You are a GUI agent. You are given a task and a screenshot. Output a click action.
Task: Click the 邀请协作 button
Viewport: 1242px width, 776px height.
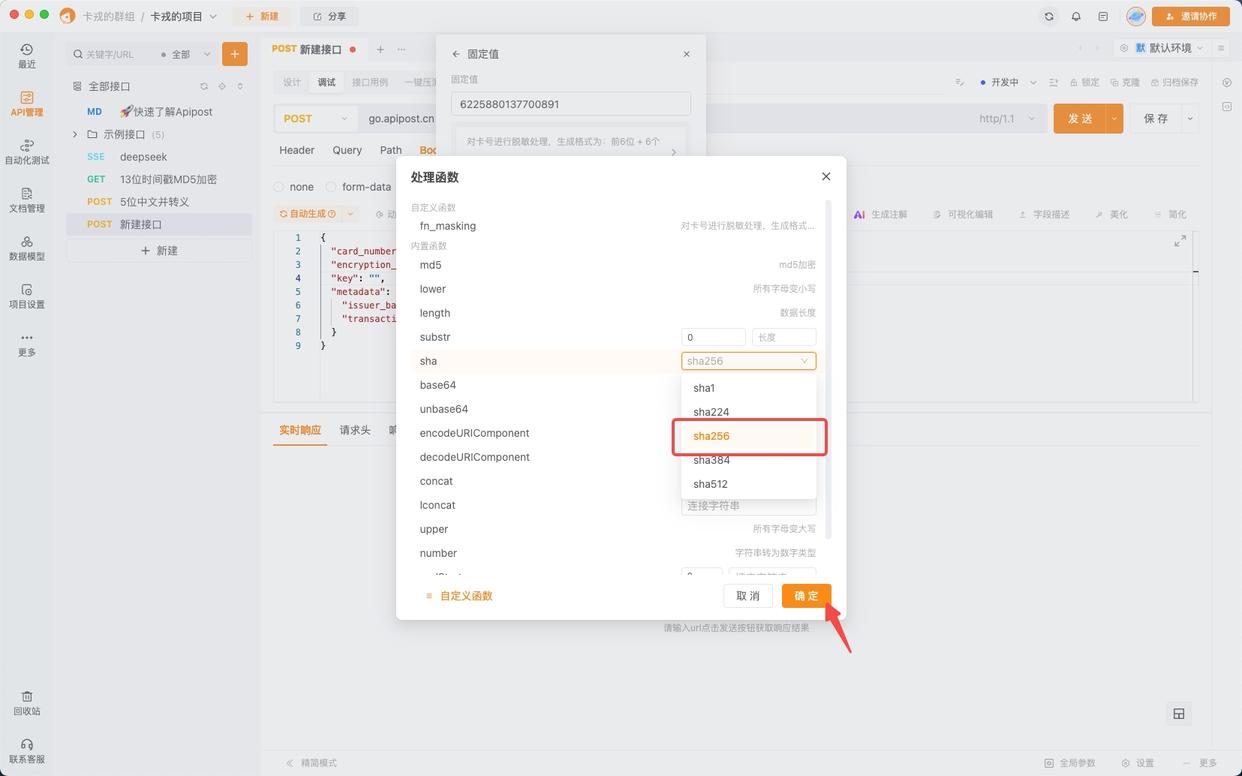click(1191, 16)
